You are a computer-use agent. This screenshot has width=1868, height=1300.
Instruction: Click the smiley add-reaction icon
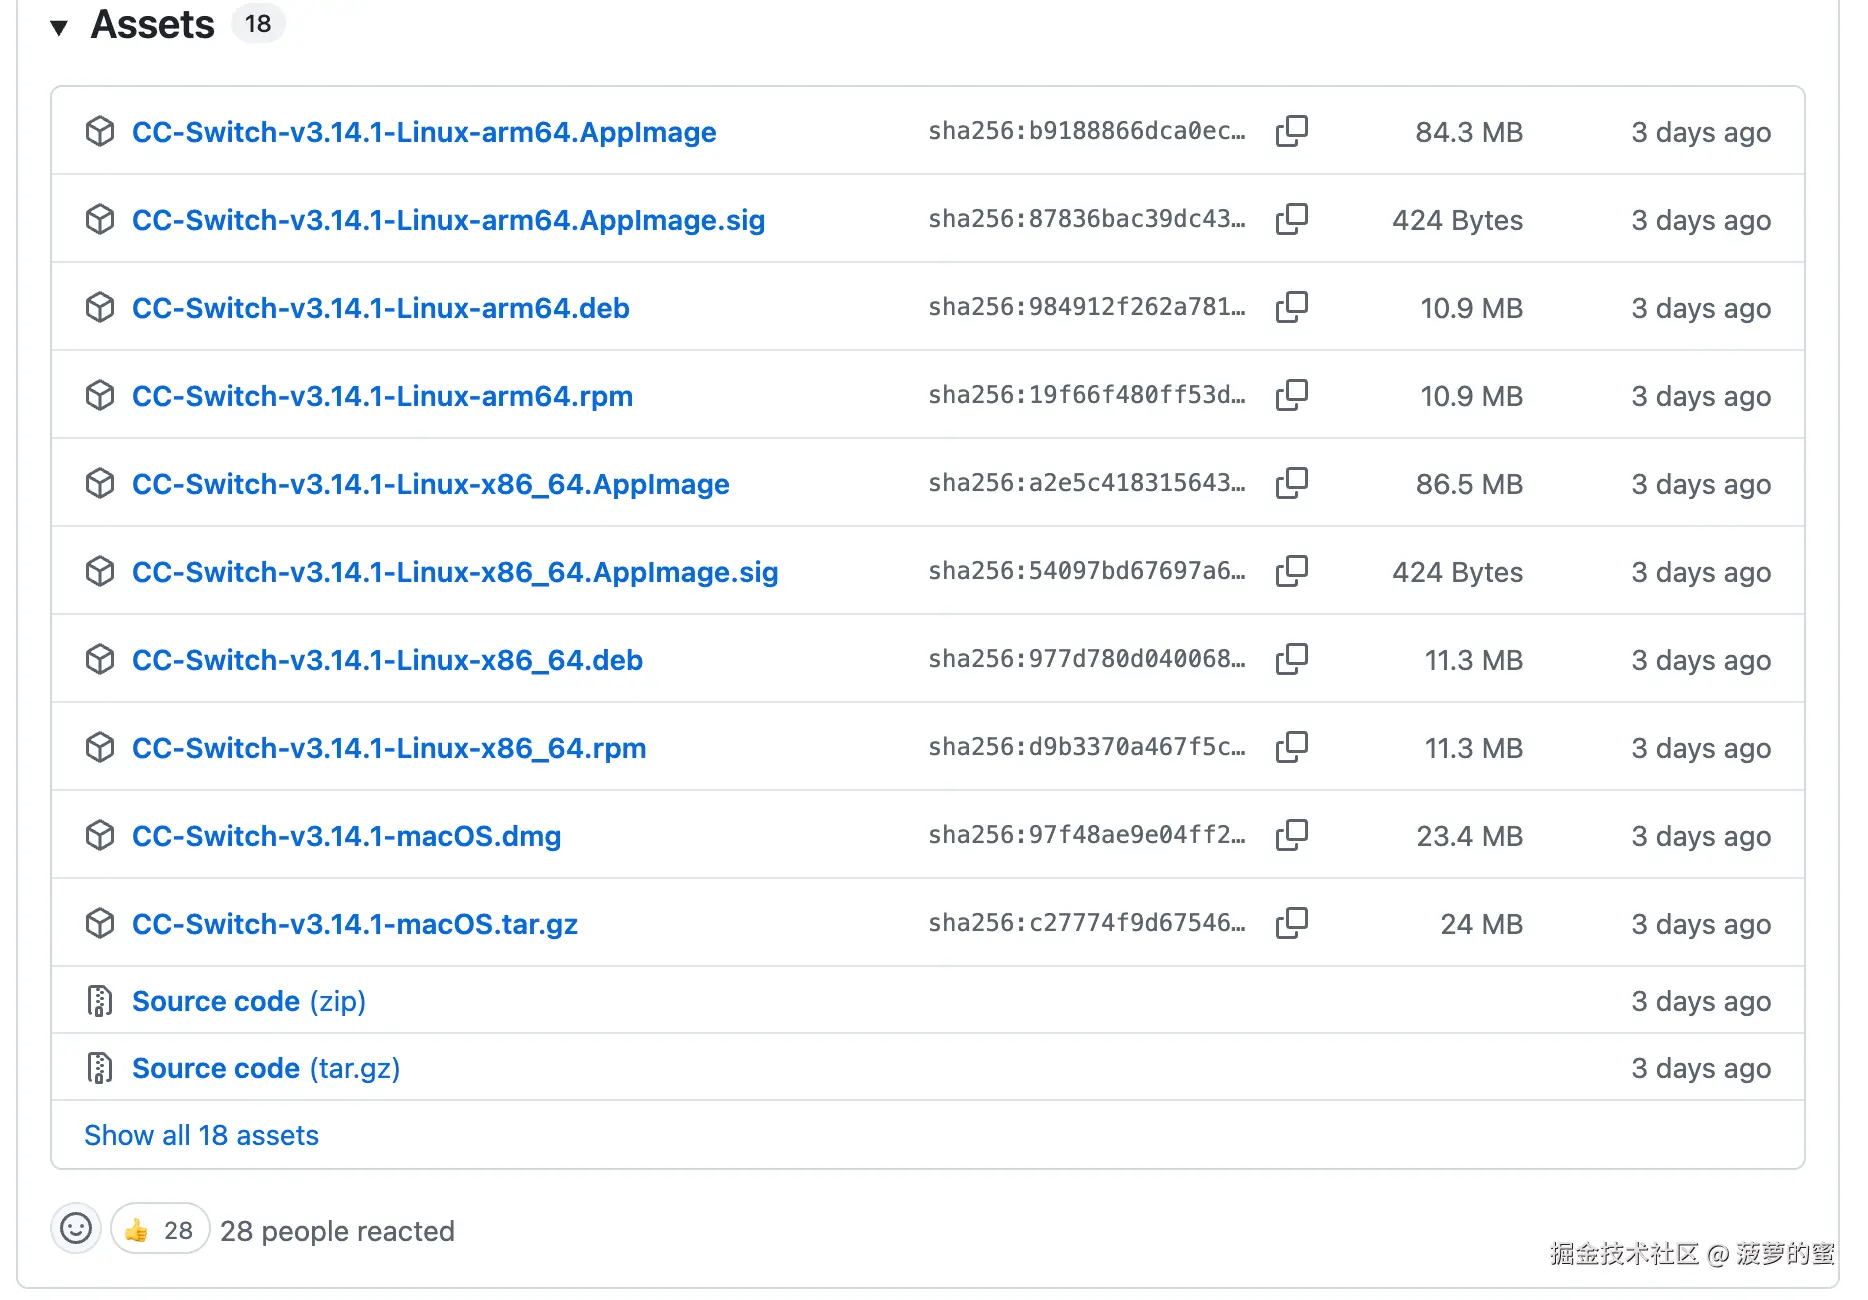76,1229
